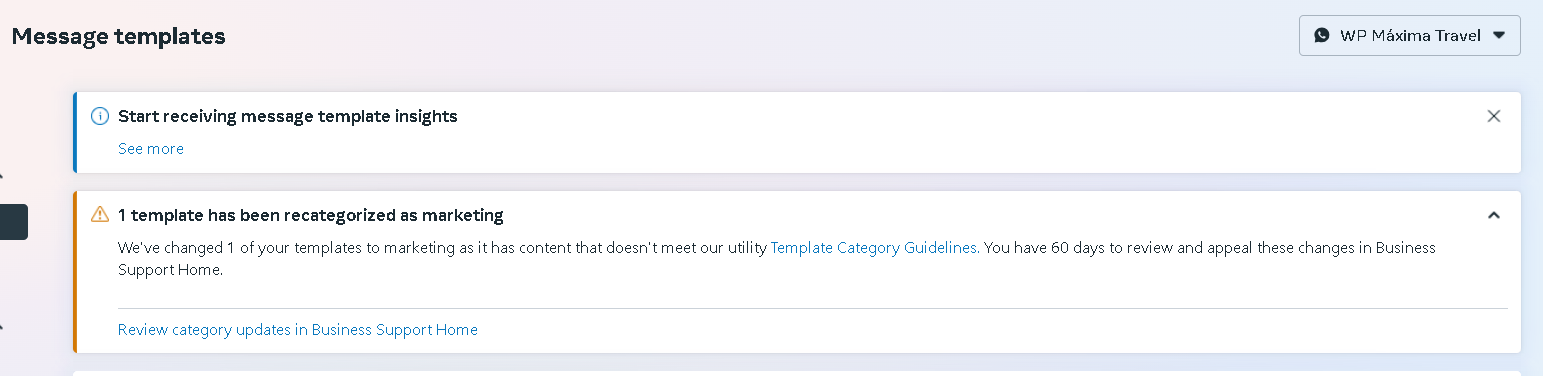Click the WhatsApp icon in account selector
This screenshot has height=376, width=1543.
1322,35
